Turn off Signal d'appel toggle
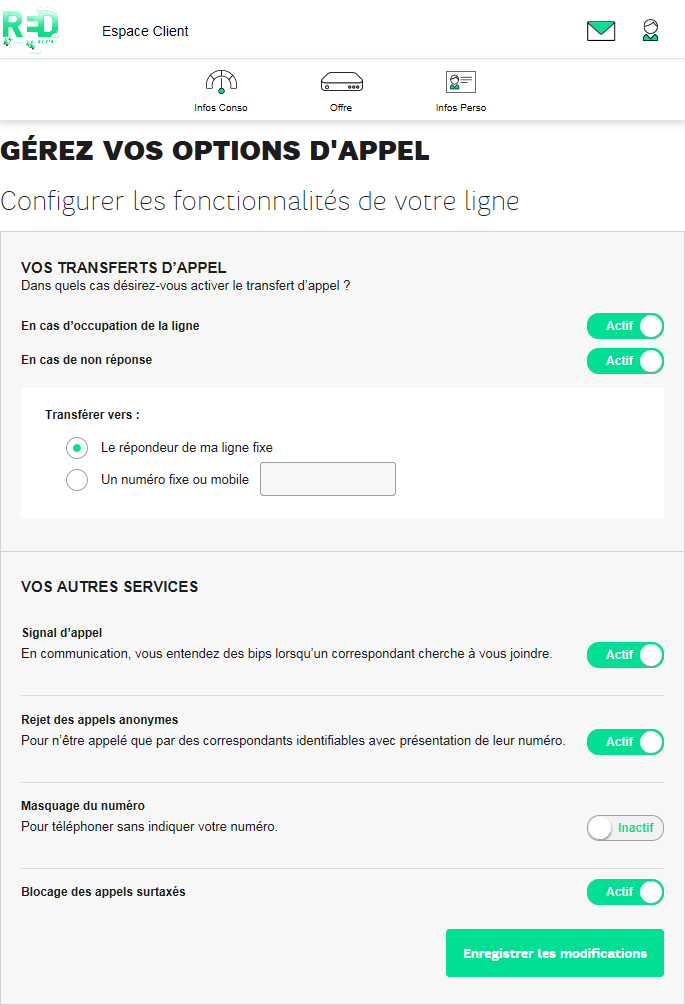Viewport: 685px width, 1005px height. click(x=625, y=655)
